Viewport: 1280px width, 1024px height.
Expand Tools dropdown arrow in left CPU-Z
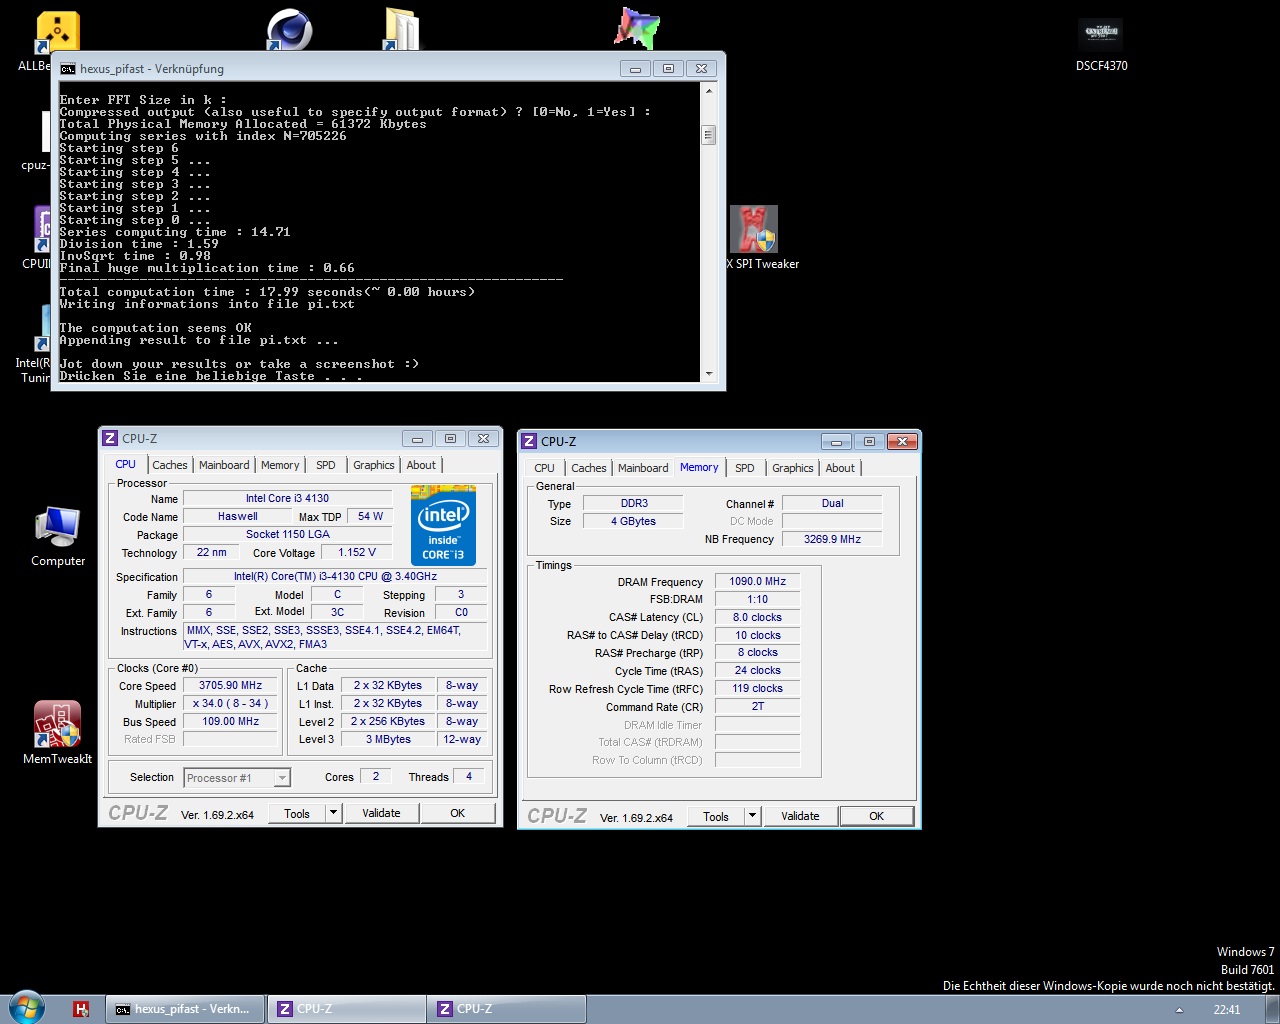click(x=334, y=813)
